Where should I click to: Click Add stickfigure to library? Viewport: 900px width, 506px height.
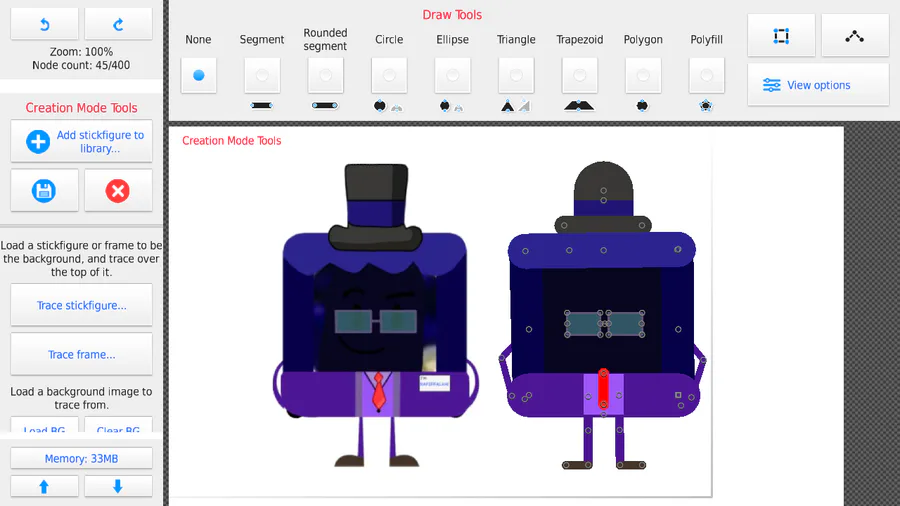click(x=81, y=141)
